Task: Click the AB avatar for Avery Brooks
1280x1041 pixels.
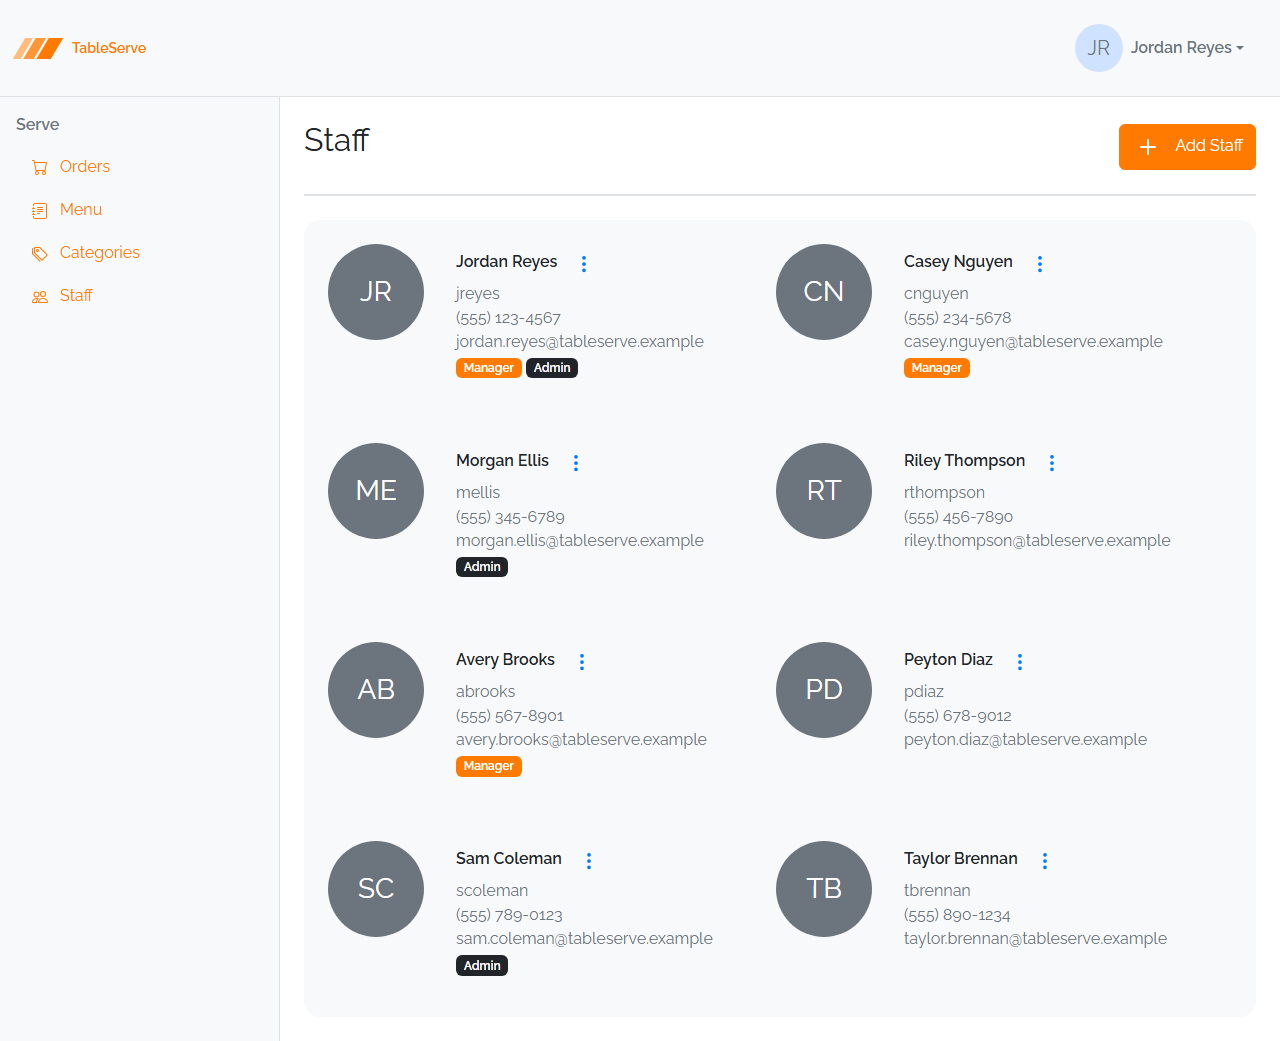Action: pos(376,690)
